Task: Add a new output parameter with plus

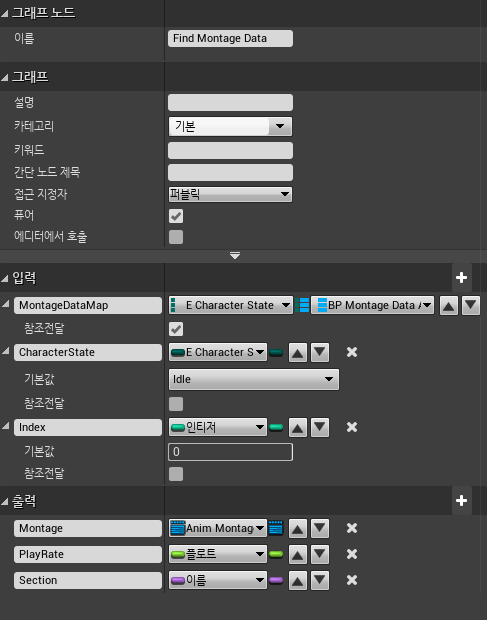Action: point(461,501)
